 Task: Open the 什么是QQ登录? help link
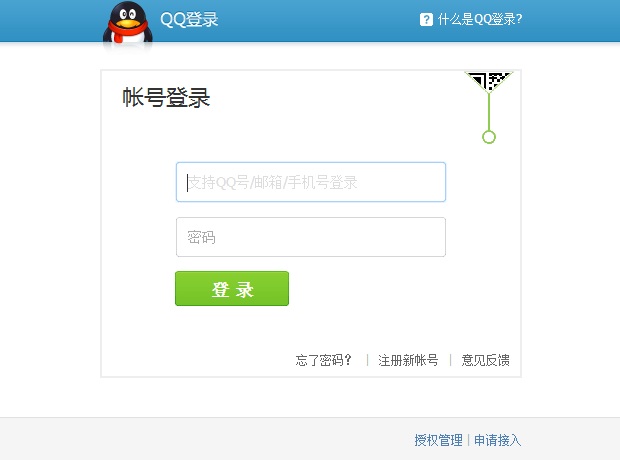click(x=480, y=19)
